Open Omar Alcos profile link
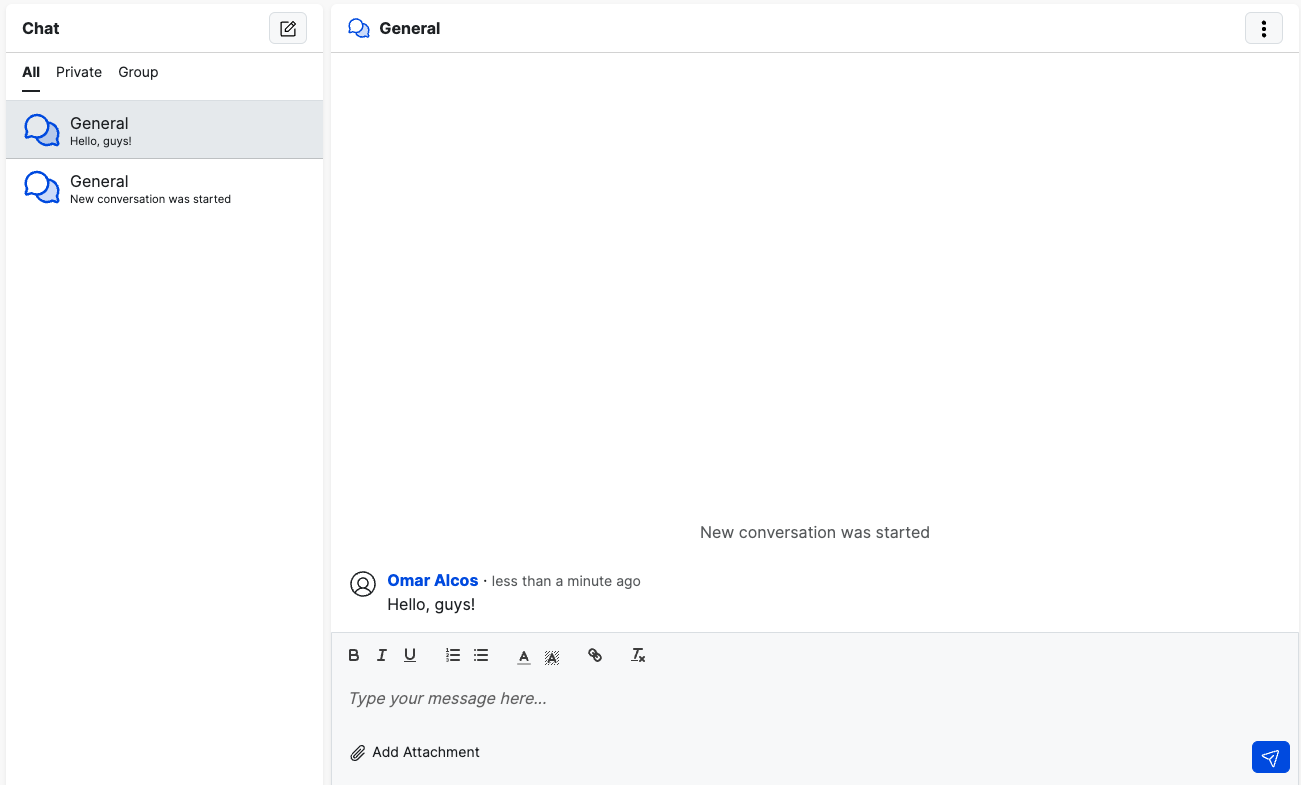1301x785 pixels. click(x=433, y=581)
